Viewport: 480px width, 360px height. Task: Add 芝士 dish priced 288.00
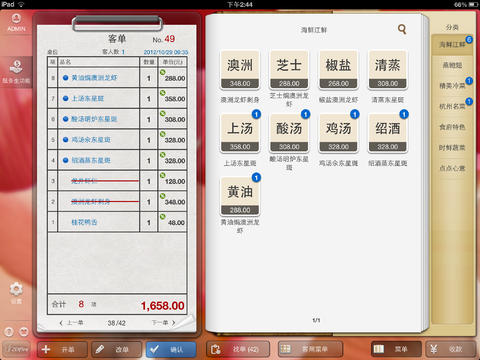click(289, 70)
